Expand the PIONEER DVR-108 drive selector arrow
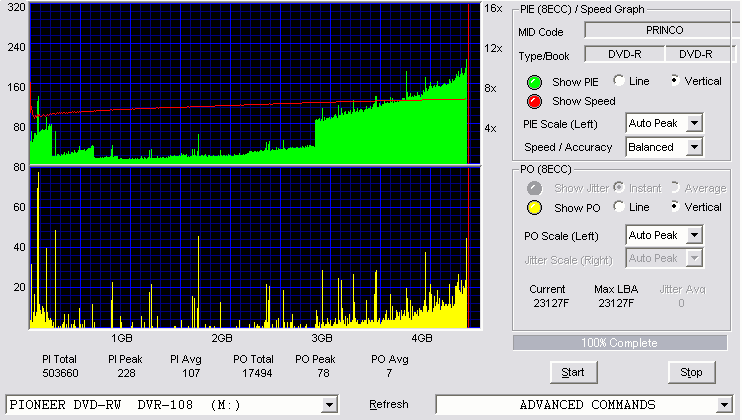The width and height of the screenshot is (742, 420). (x=329, y=405)
